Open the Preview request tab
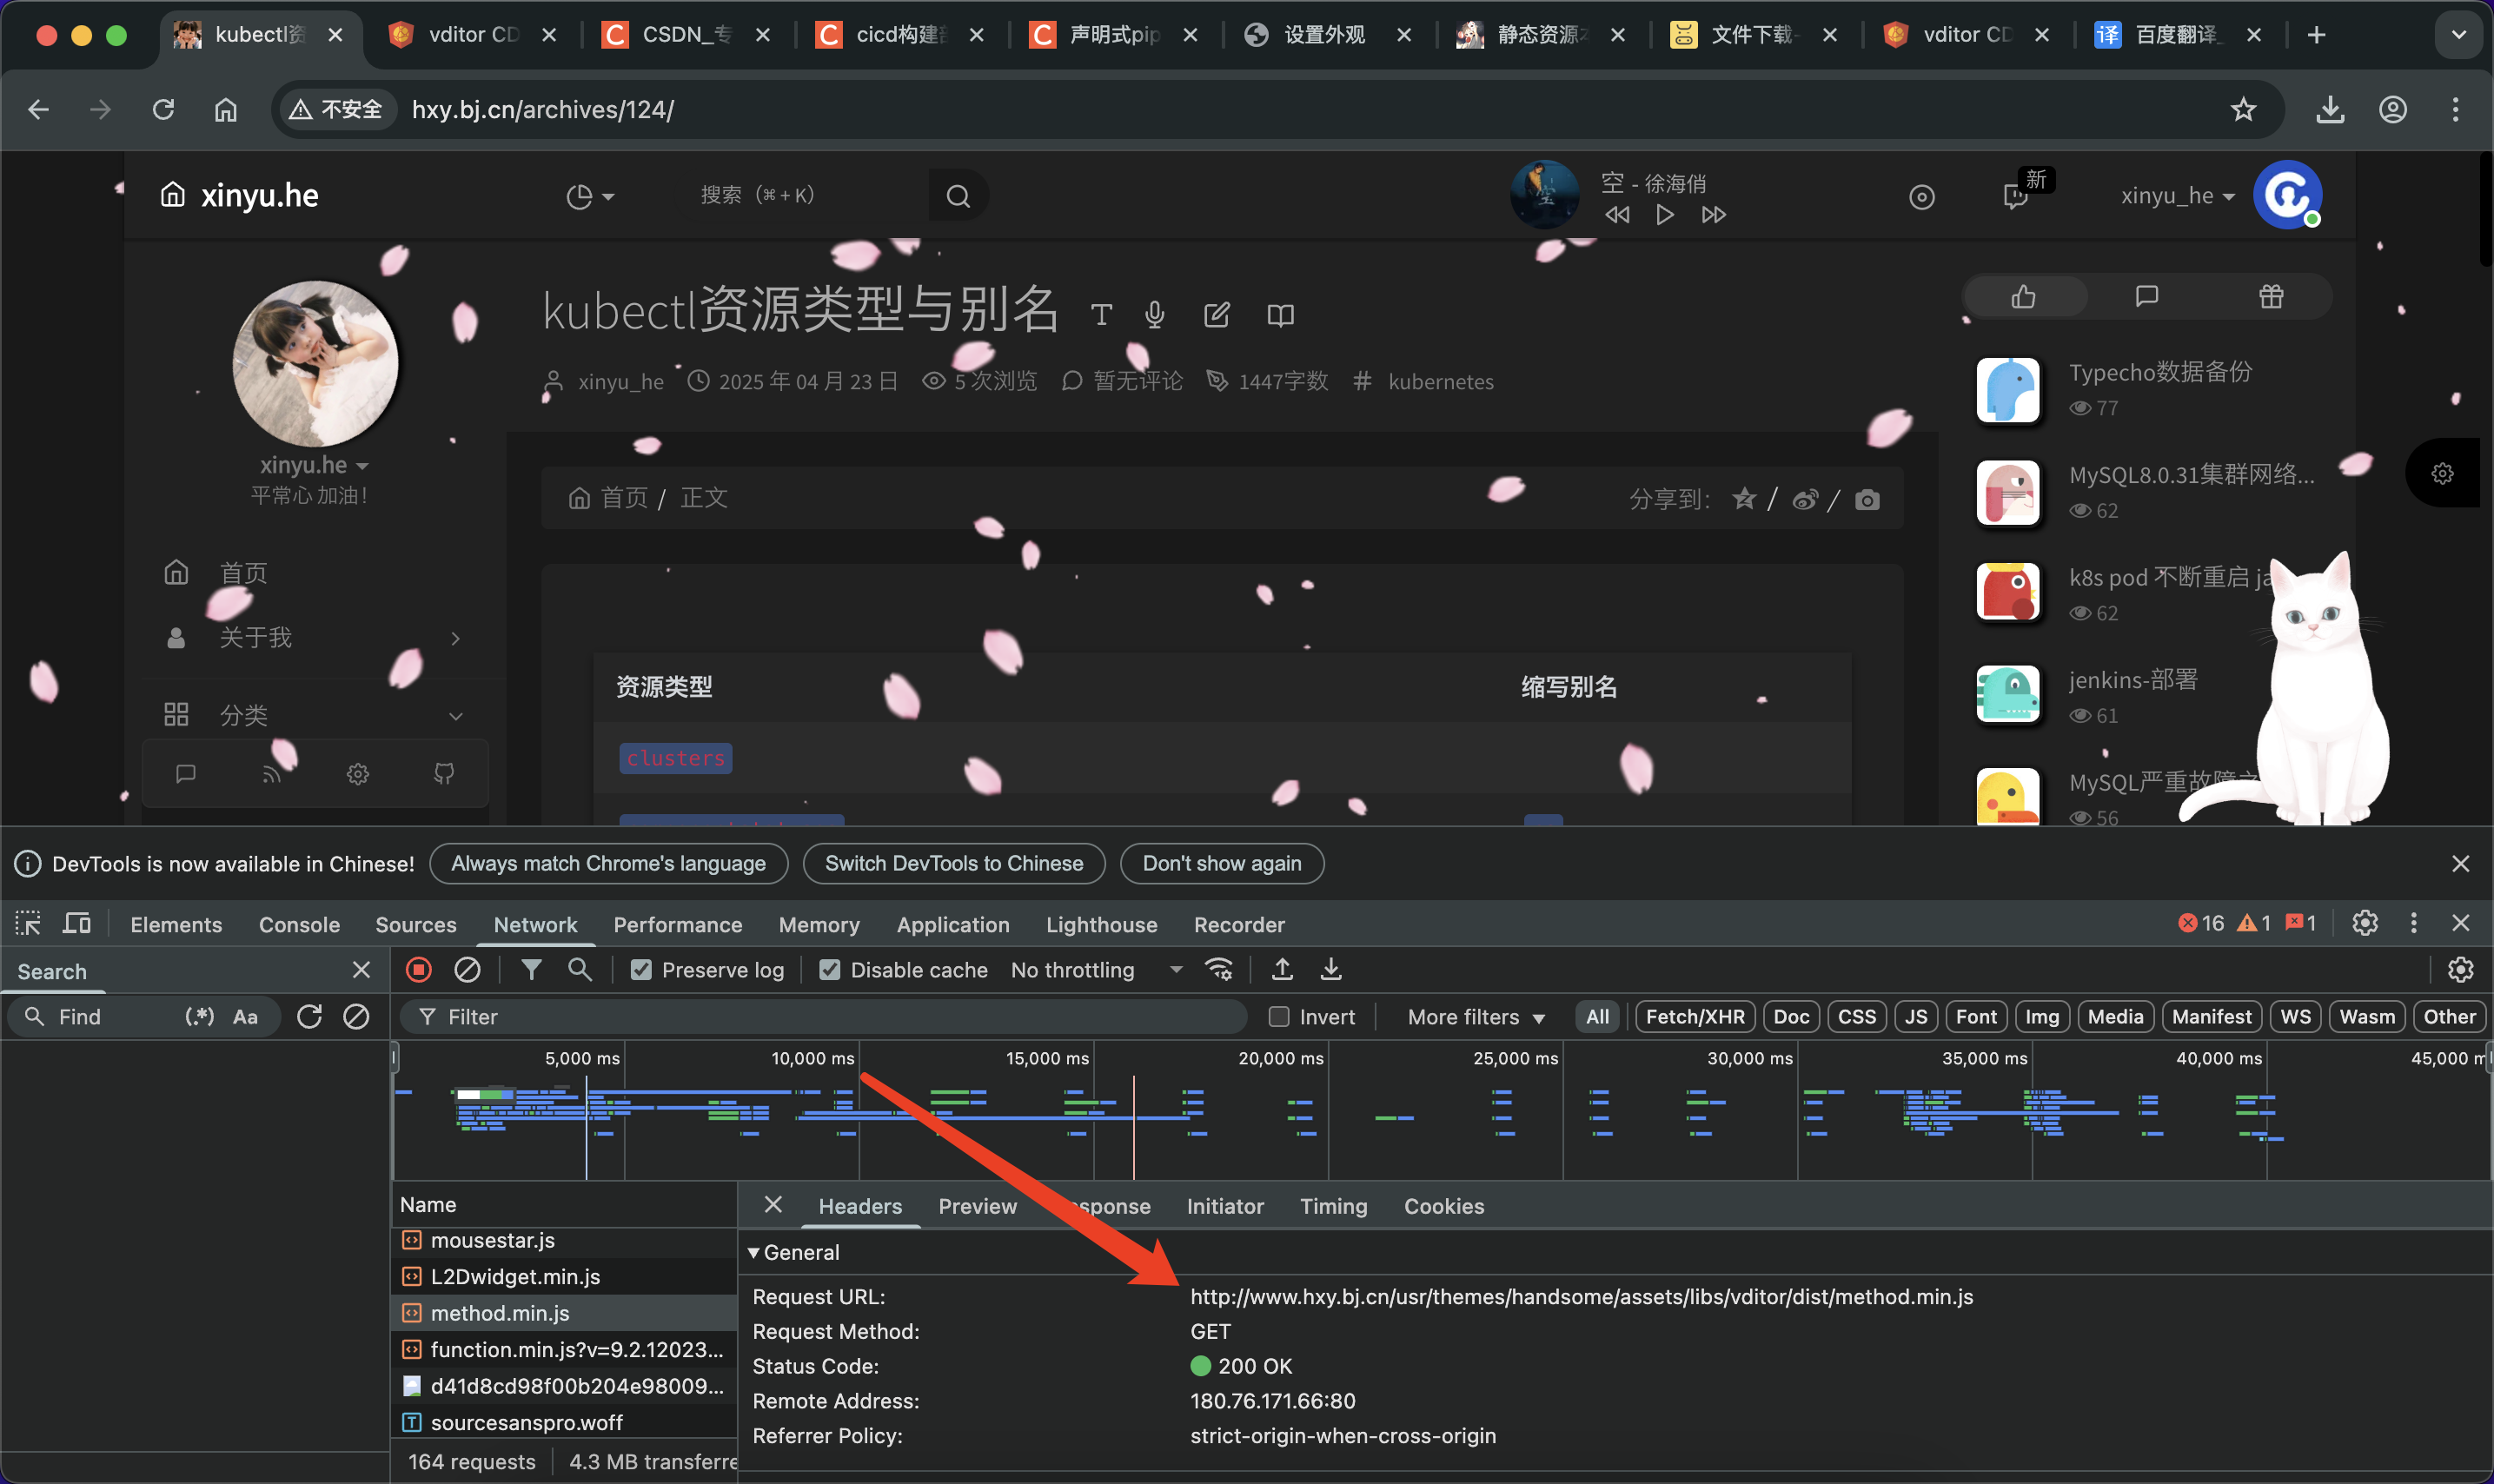The image size is (2494, 1484). pos(977,1205)
